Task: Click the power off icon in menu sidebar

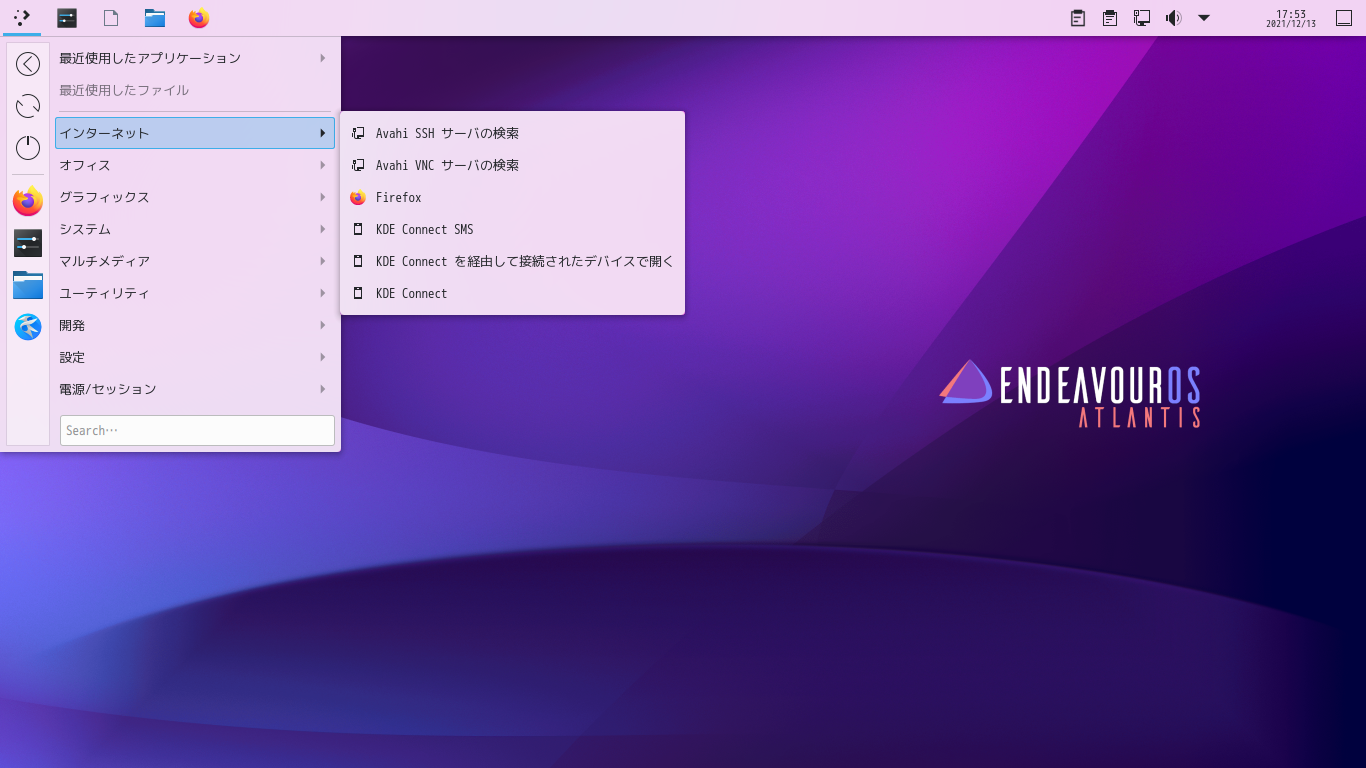Action: (x=28, y=148)
